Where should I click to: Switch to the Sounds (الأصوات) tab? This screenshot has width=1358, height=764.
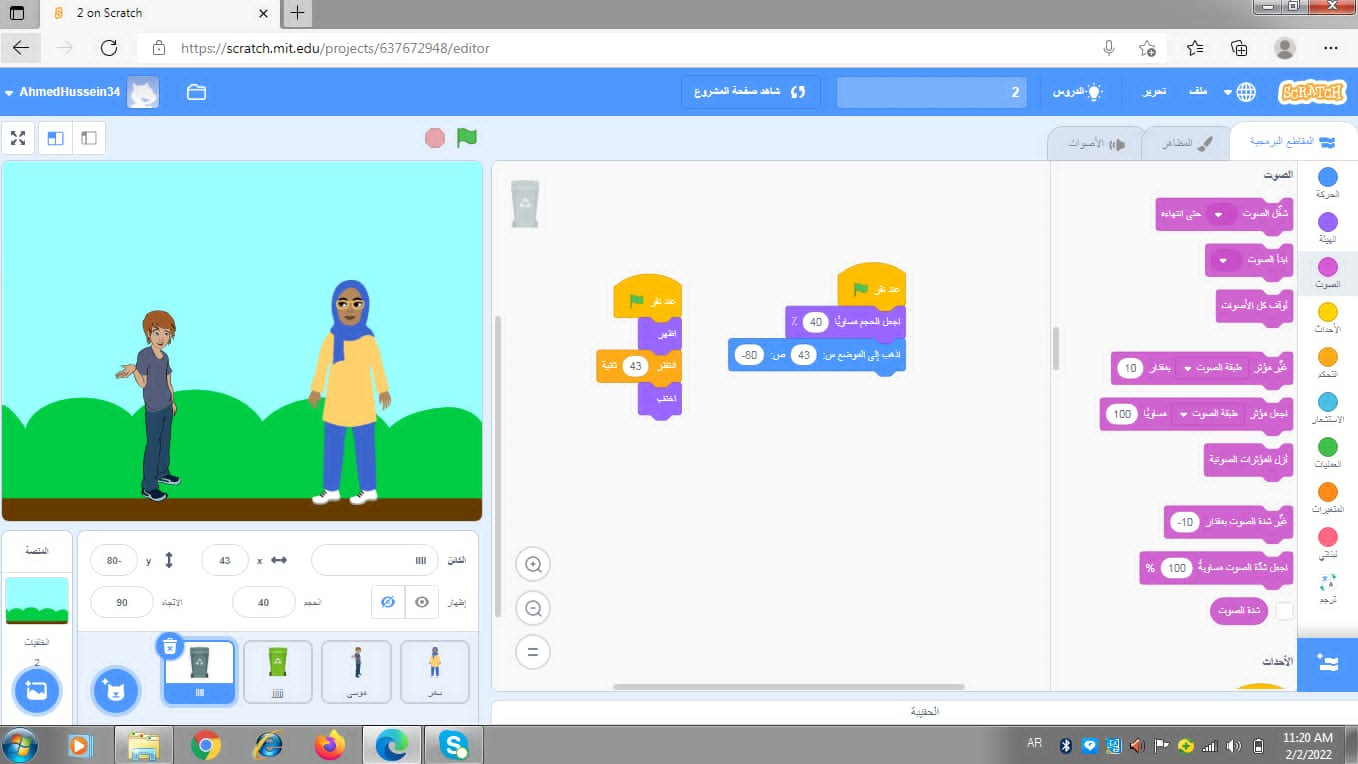pos(1096,143)
